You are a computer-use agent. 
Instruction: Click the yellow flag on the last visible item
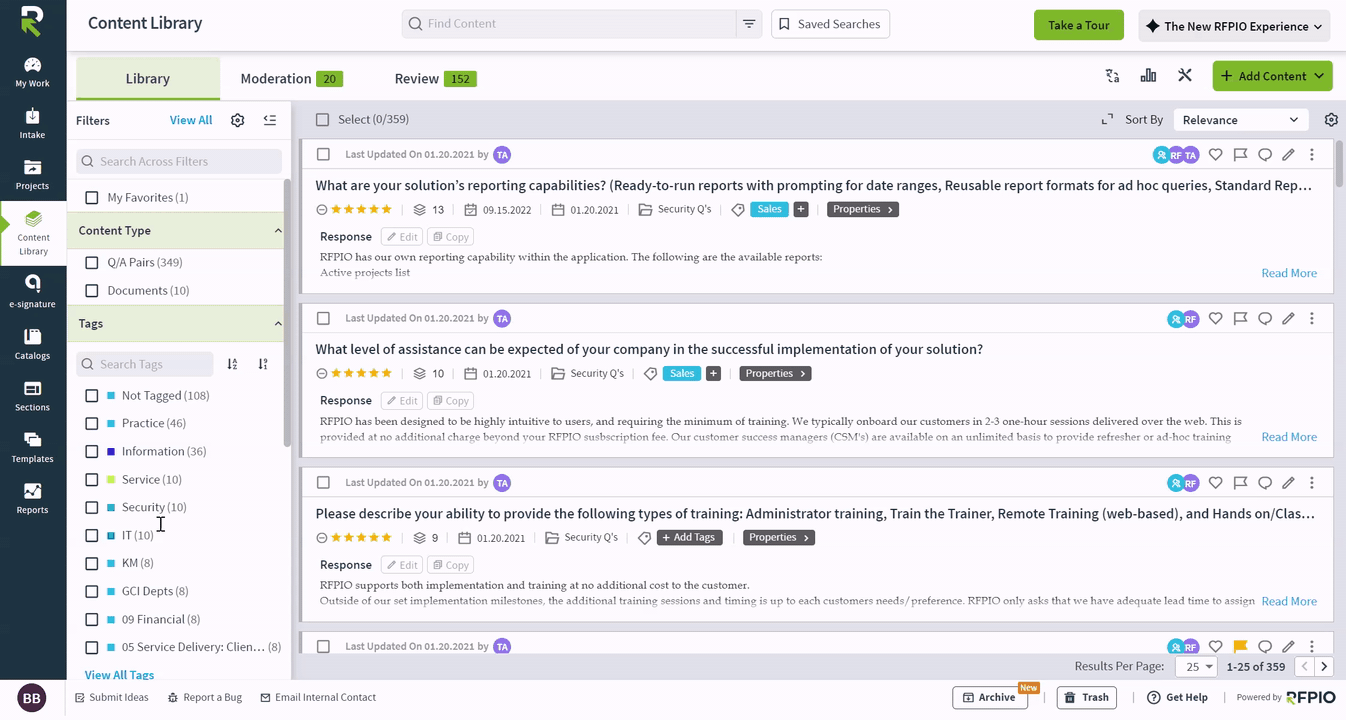click(1240, 647)
